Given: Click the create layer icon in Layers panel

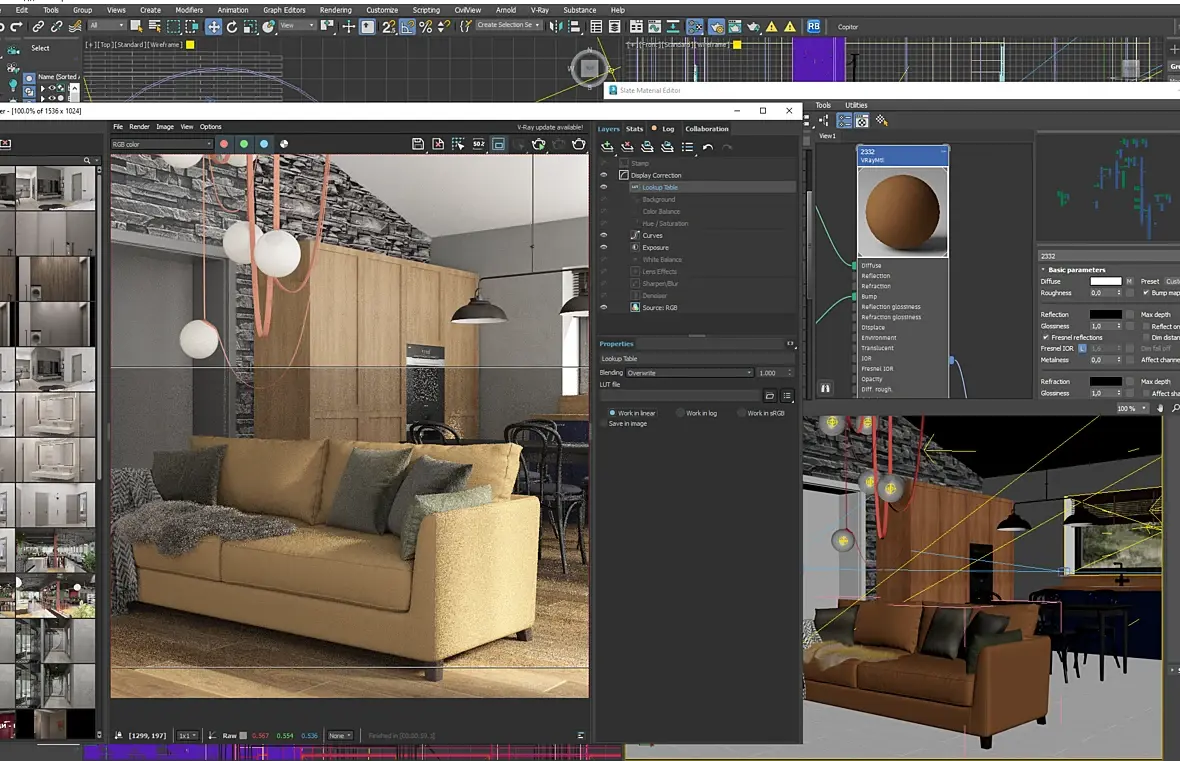Looking at the screenshot, I should pyautogui.click(x=607, y=147).
